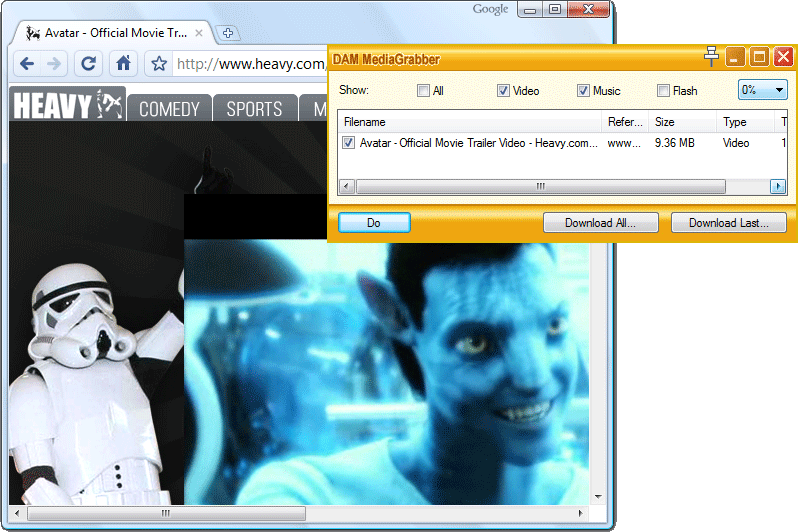This screenshot has width=798, height=532.
Task: Click the Do button
Action: tap(374, 223)
